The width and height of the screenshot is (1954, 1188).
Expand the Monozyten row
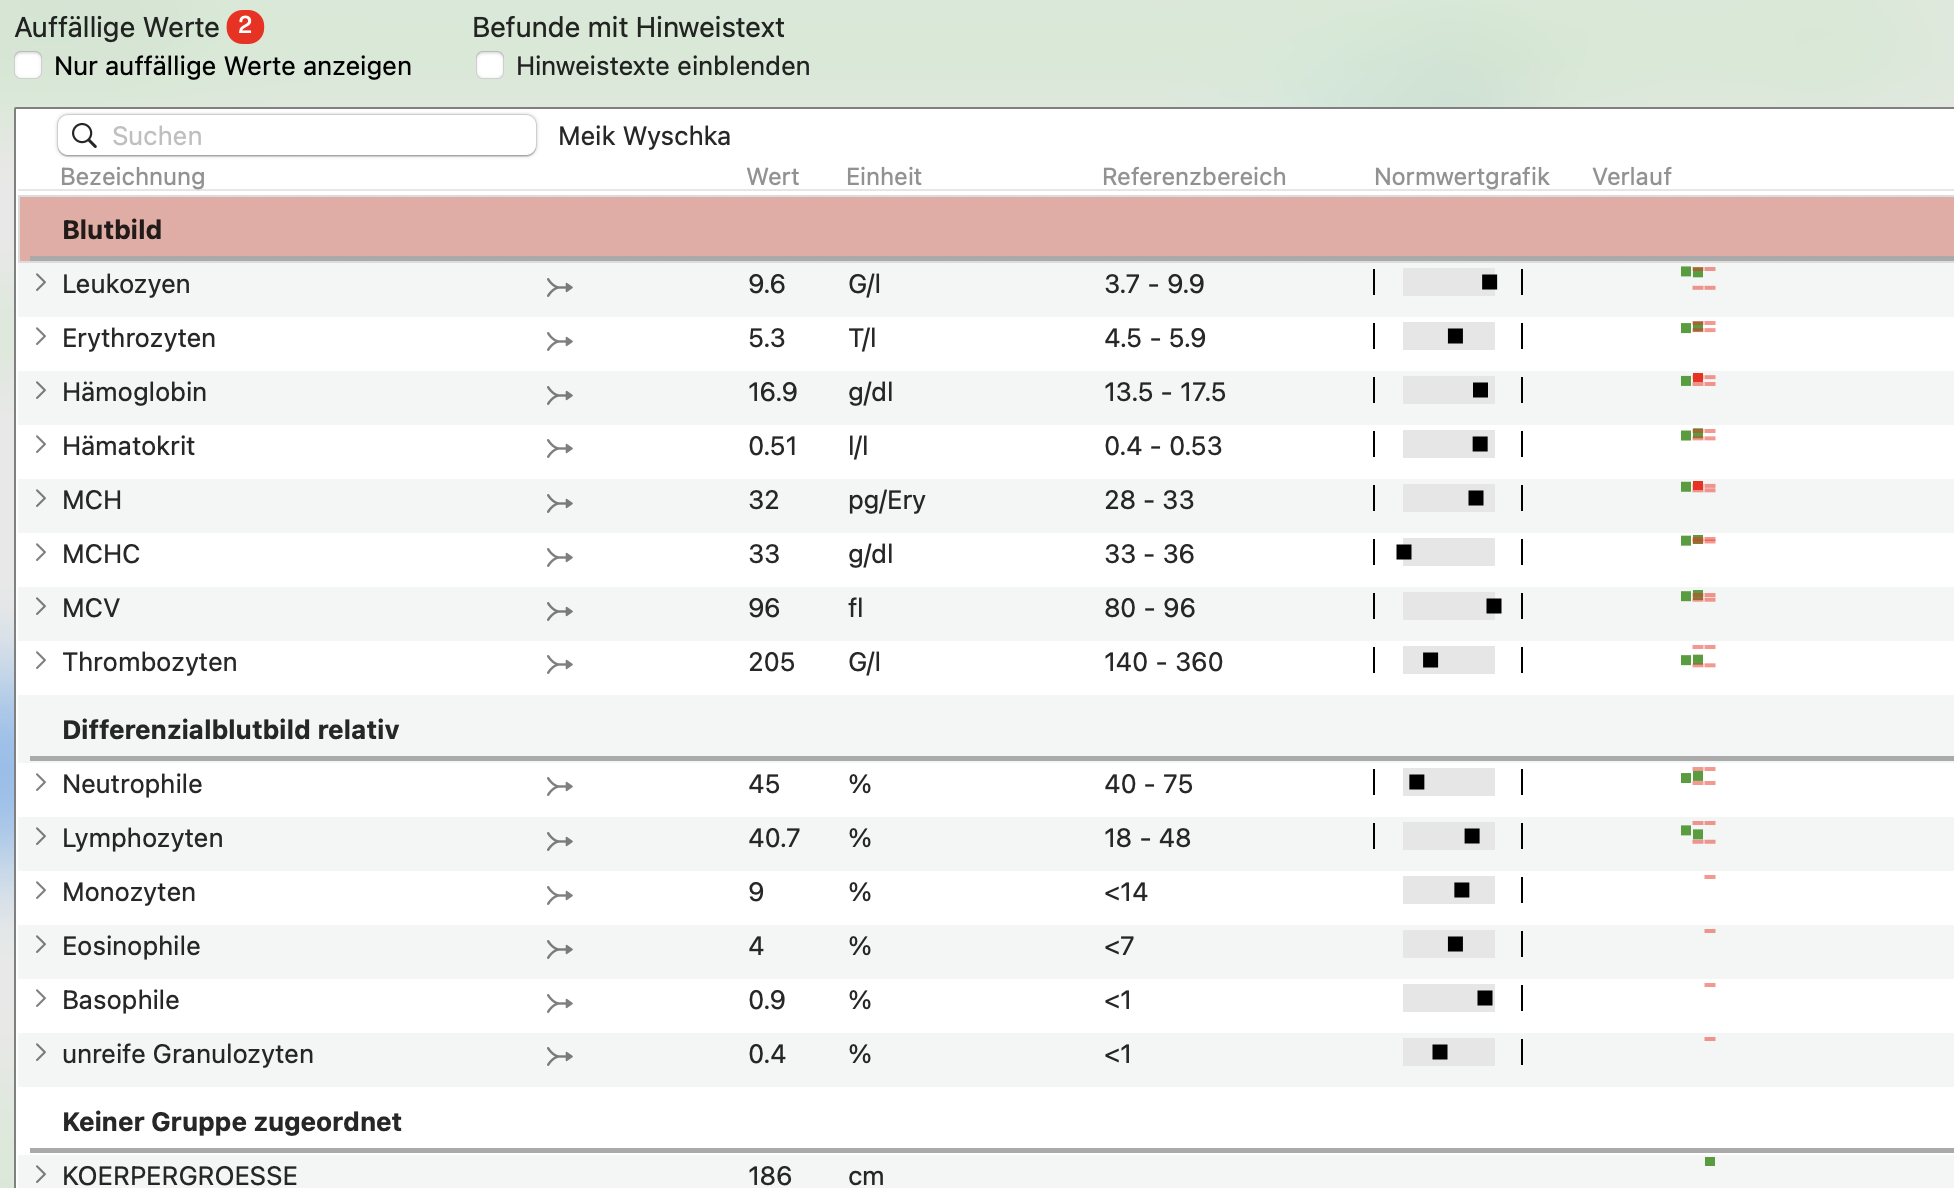[x=41, y=891]
